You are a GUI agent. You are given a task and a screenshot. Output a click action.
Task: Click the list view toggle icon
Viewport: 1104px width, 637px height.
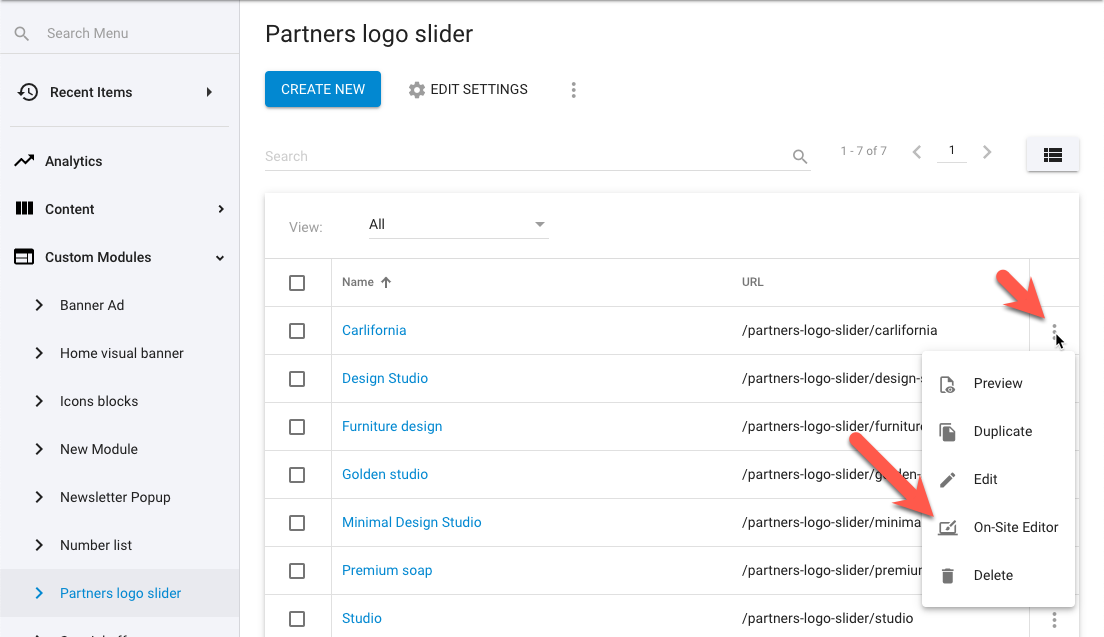tap(1051, 155)
